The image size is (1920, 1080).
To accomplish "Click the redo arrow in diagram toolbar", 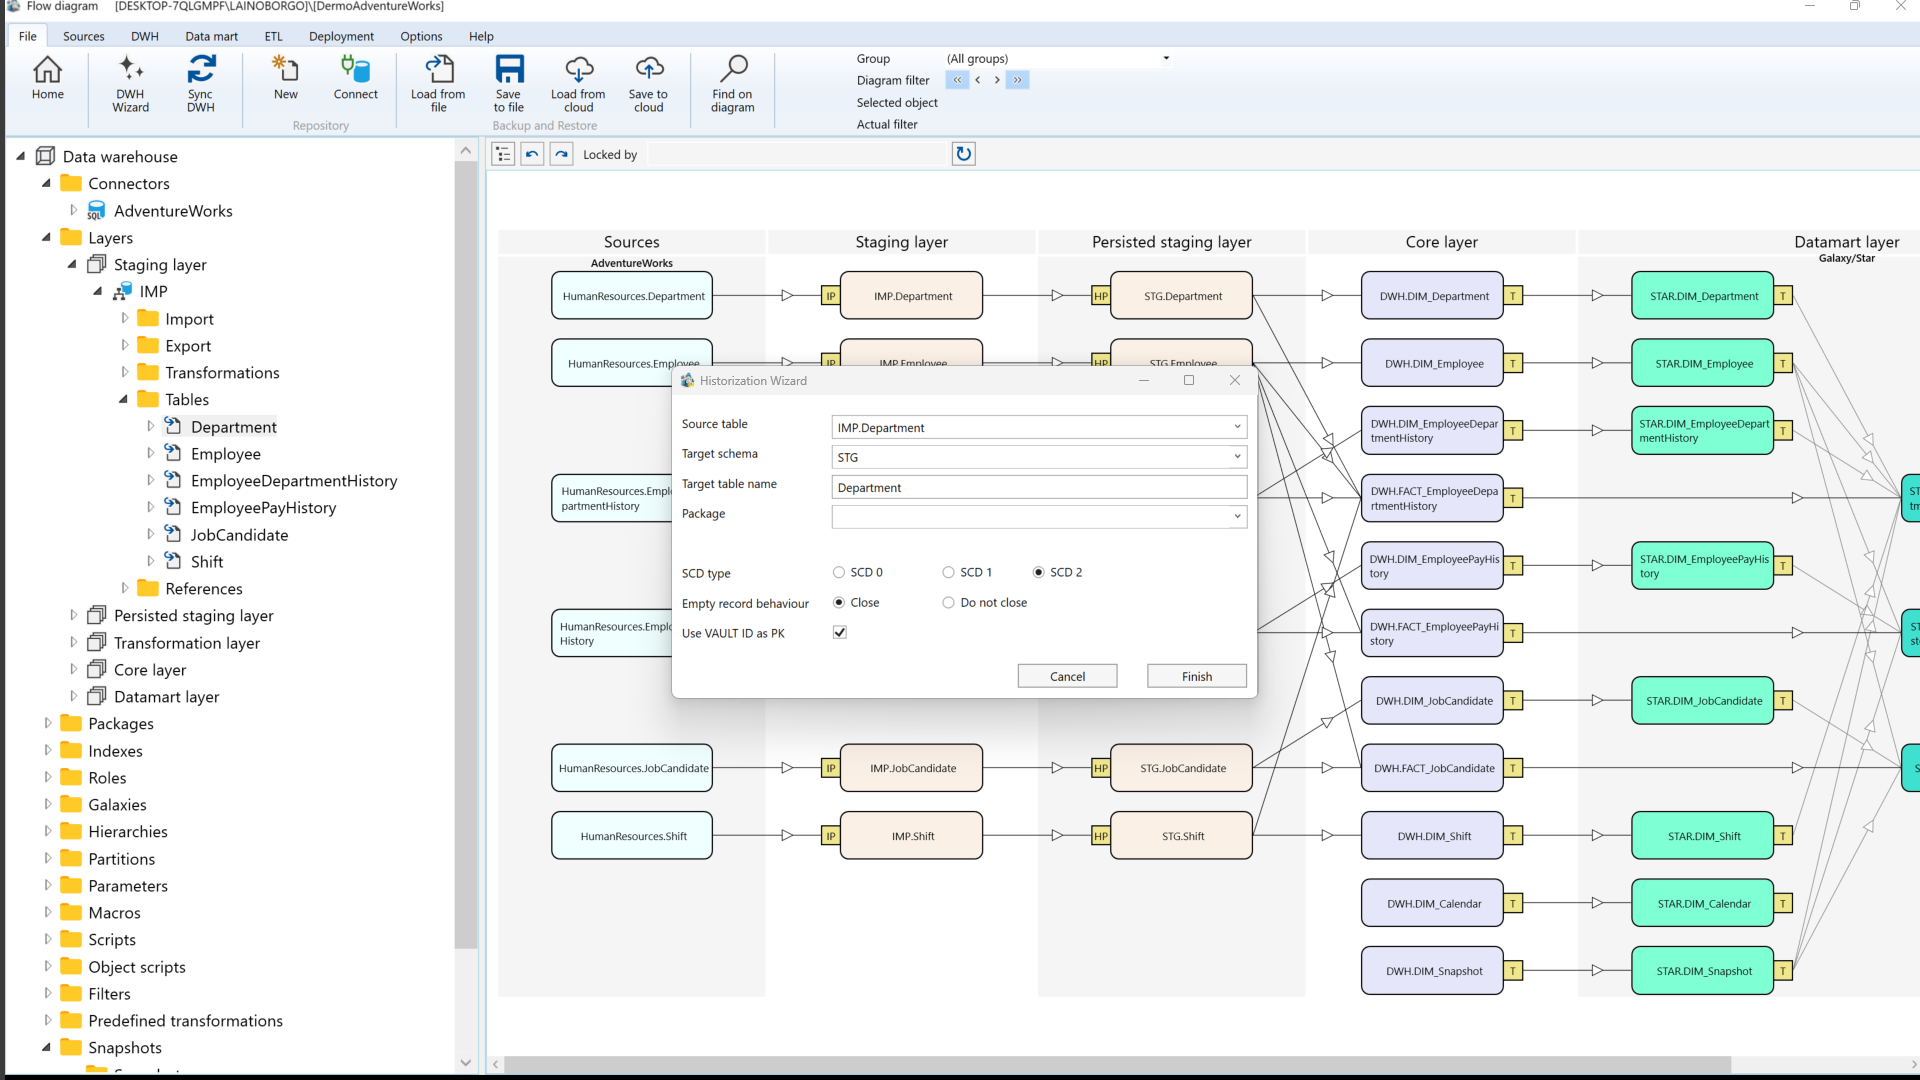I will pyautogui.click(x=561, y=154).
